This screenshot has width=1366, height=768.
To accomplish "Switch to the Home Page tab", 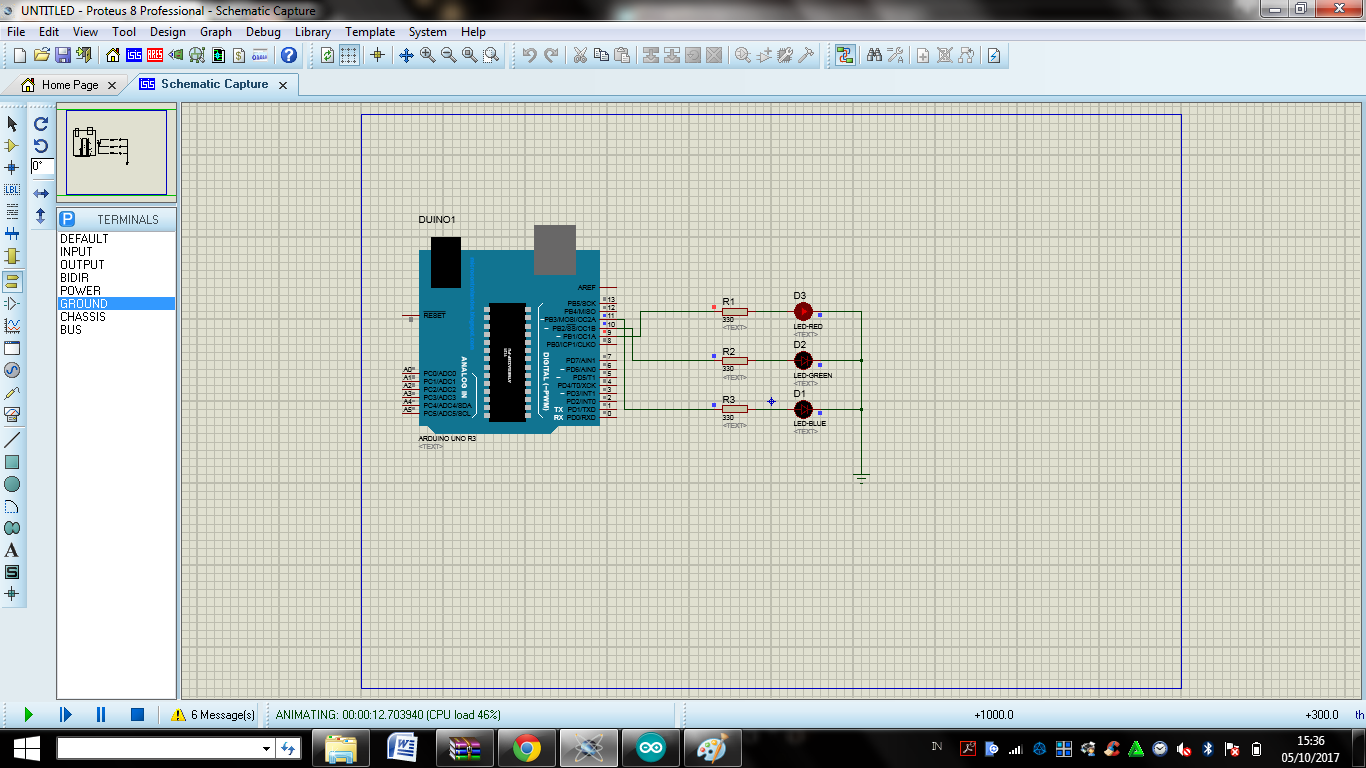I will coord(70,85).
